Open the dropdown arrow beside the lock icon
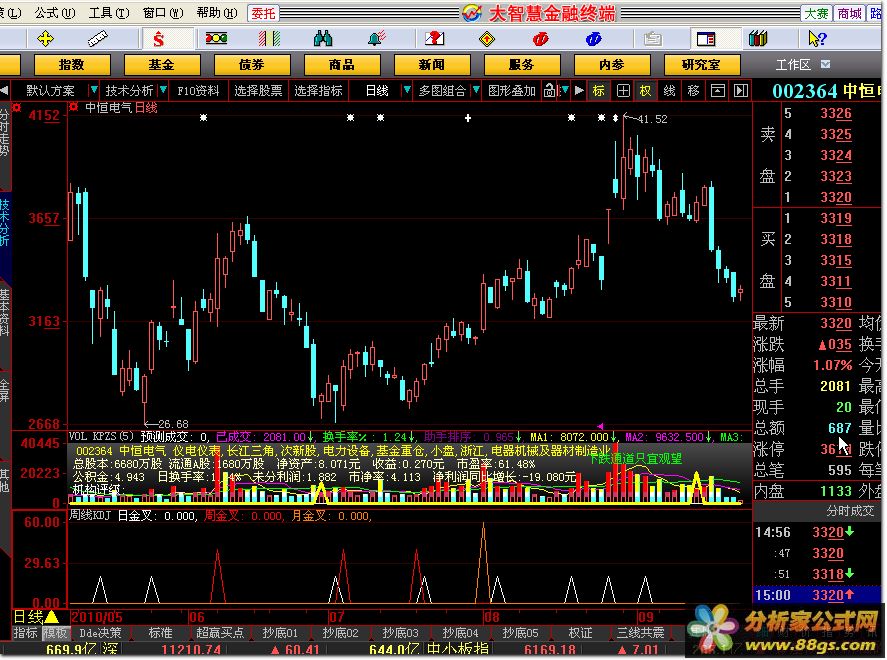Screen dimensions: 887x660 (x=565, y=90)
